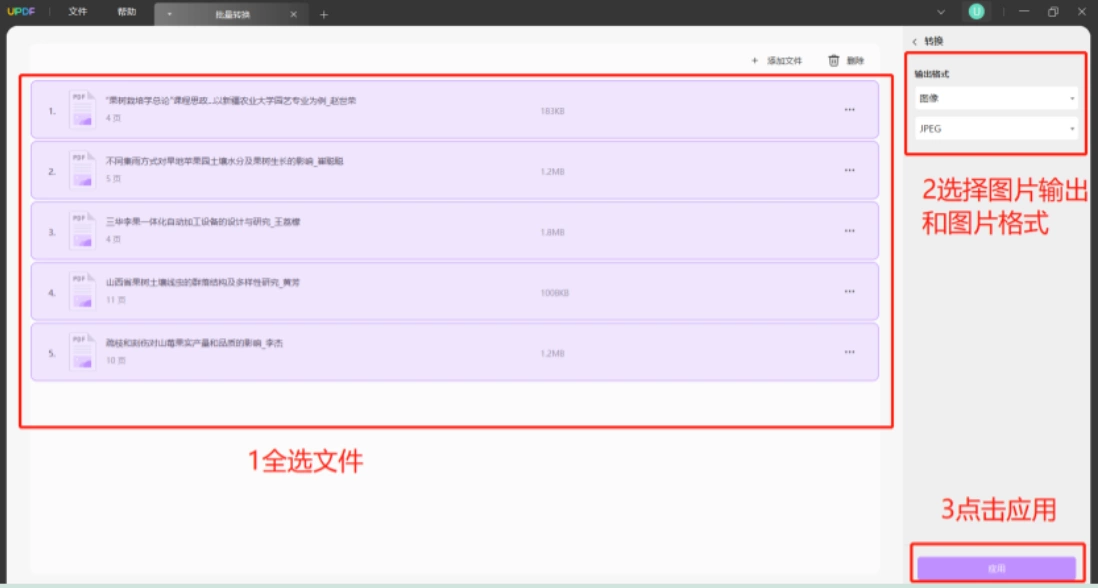Expand the title bar chevron dropdown

click(x=941, y=12)
